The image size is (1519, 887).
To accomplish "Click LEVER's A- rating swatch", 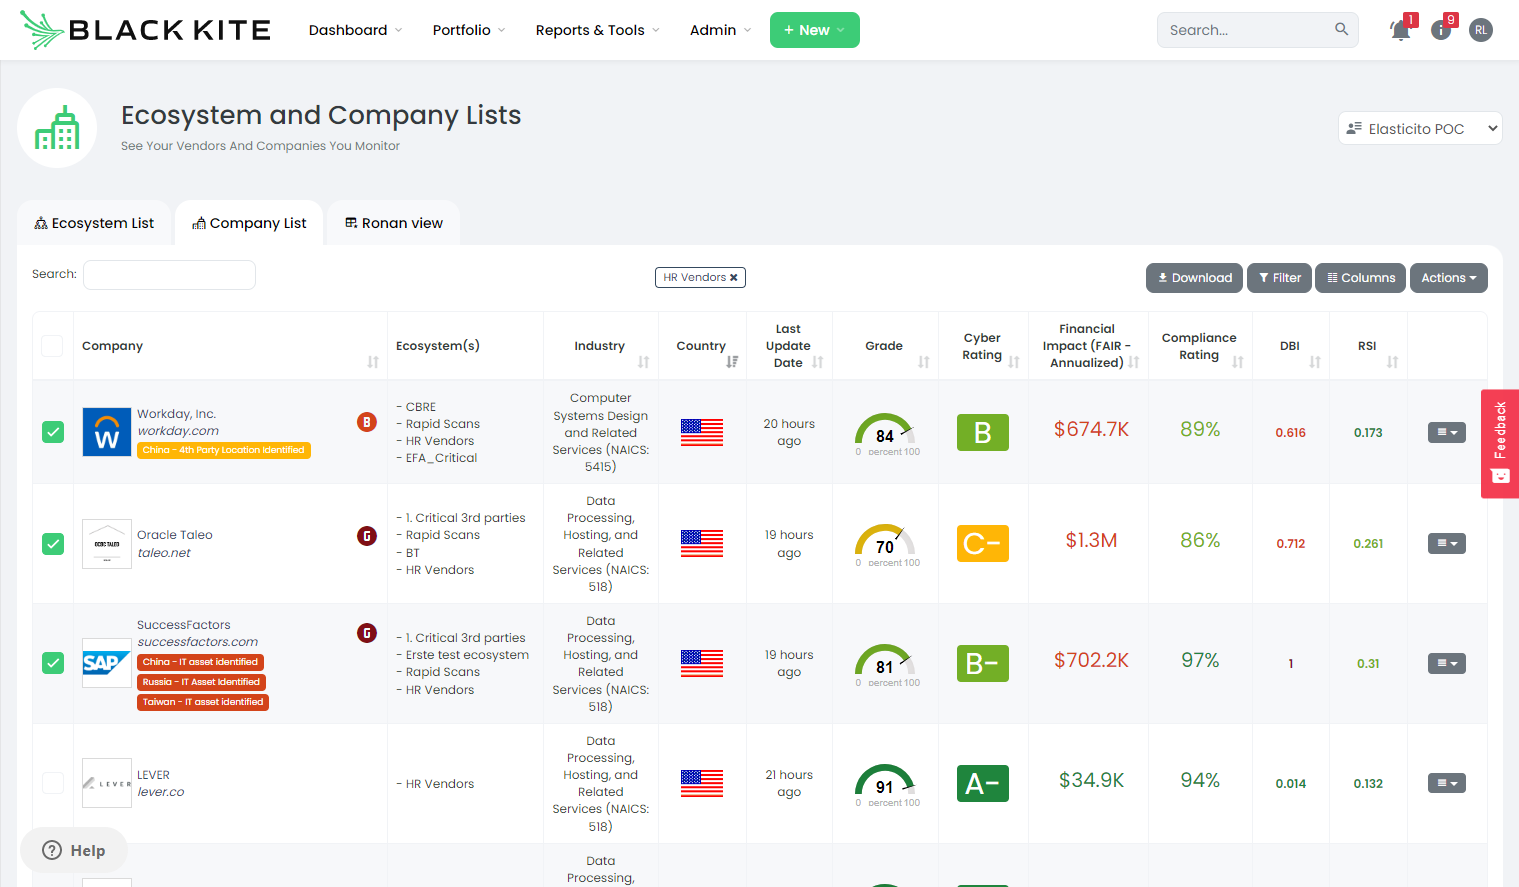I will point(983,783).
